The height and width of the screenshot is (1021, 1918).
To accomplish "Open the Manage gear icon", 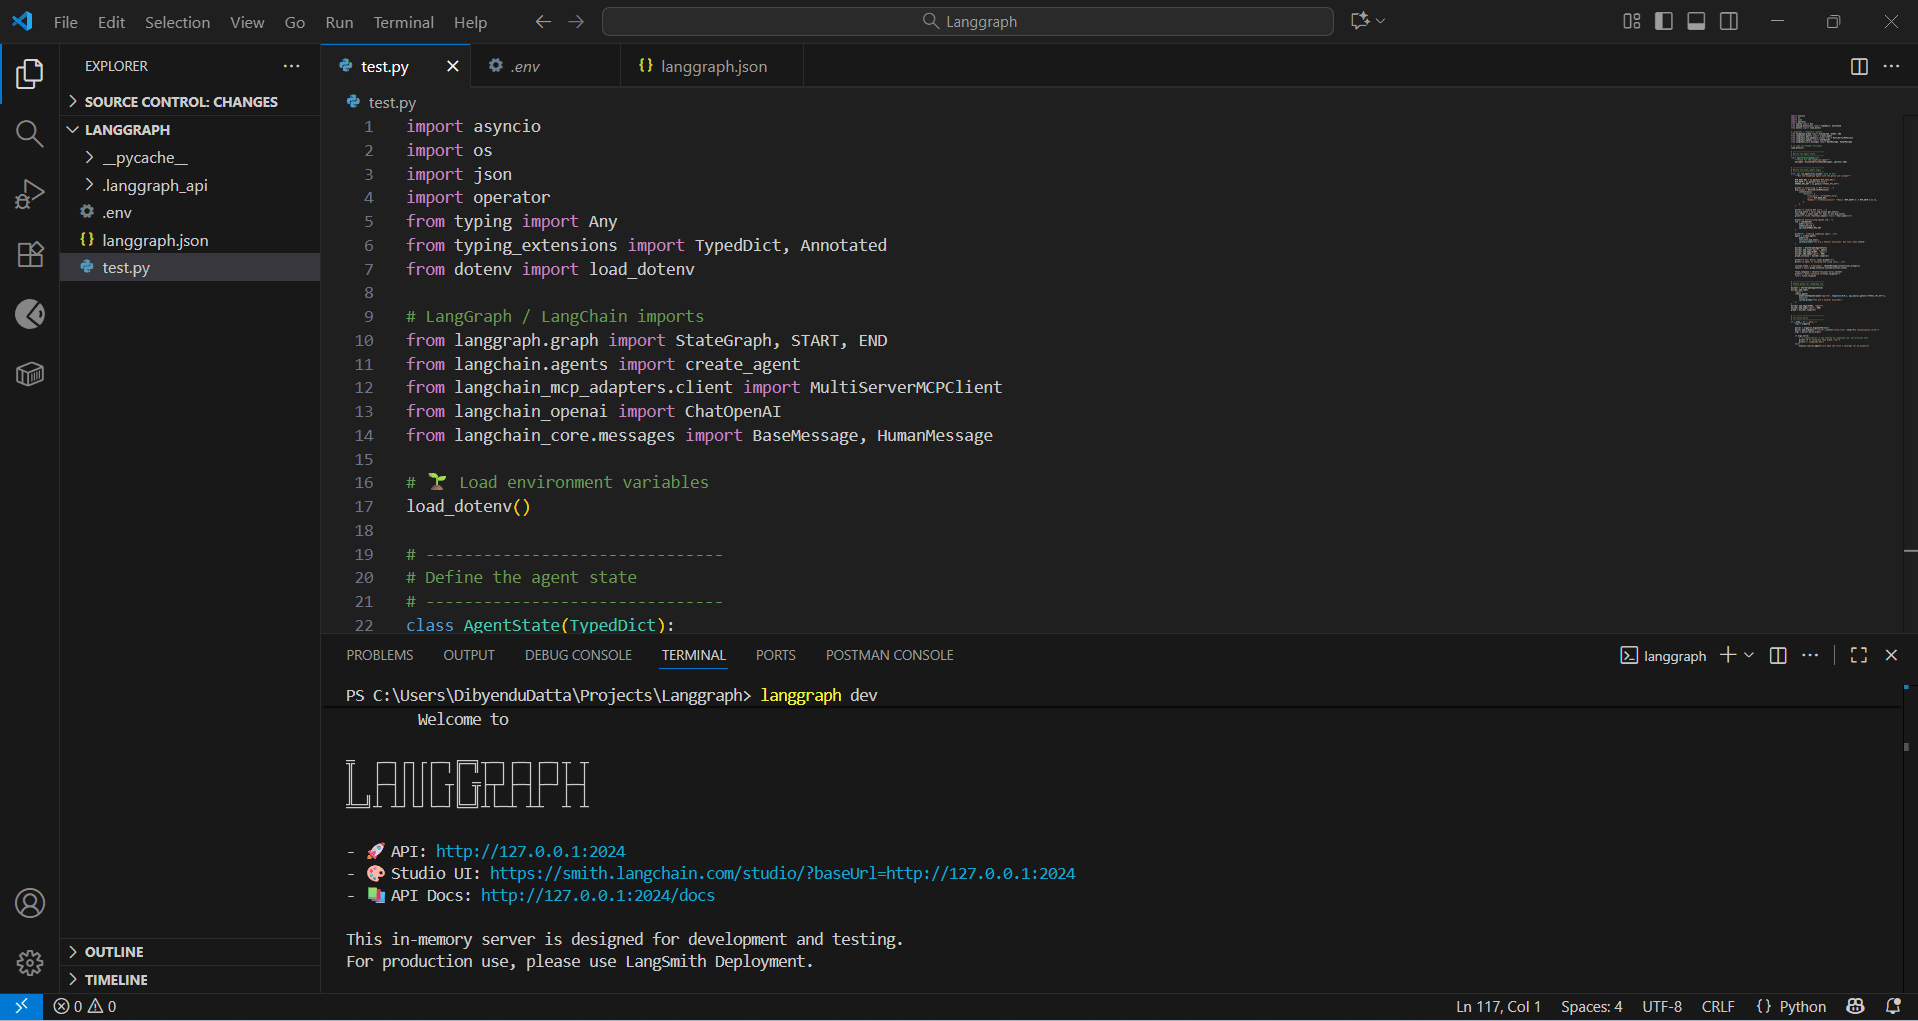I will click(x=30, y=962).
